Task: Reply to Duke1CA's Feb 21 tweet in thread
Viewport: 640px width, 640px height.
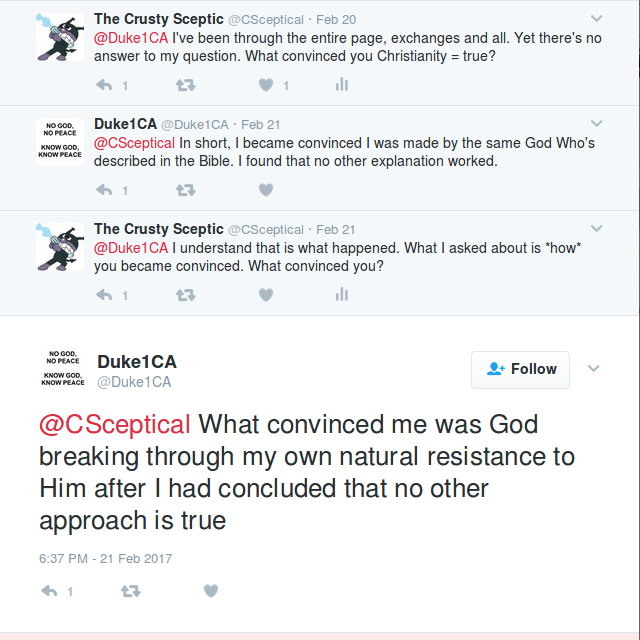Action: (104, 190)
